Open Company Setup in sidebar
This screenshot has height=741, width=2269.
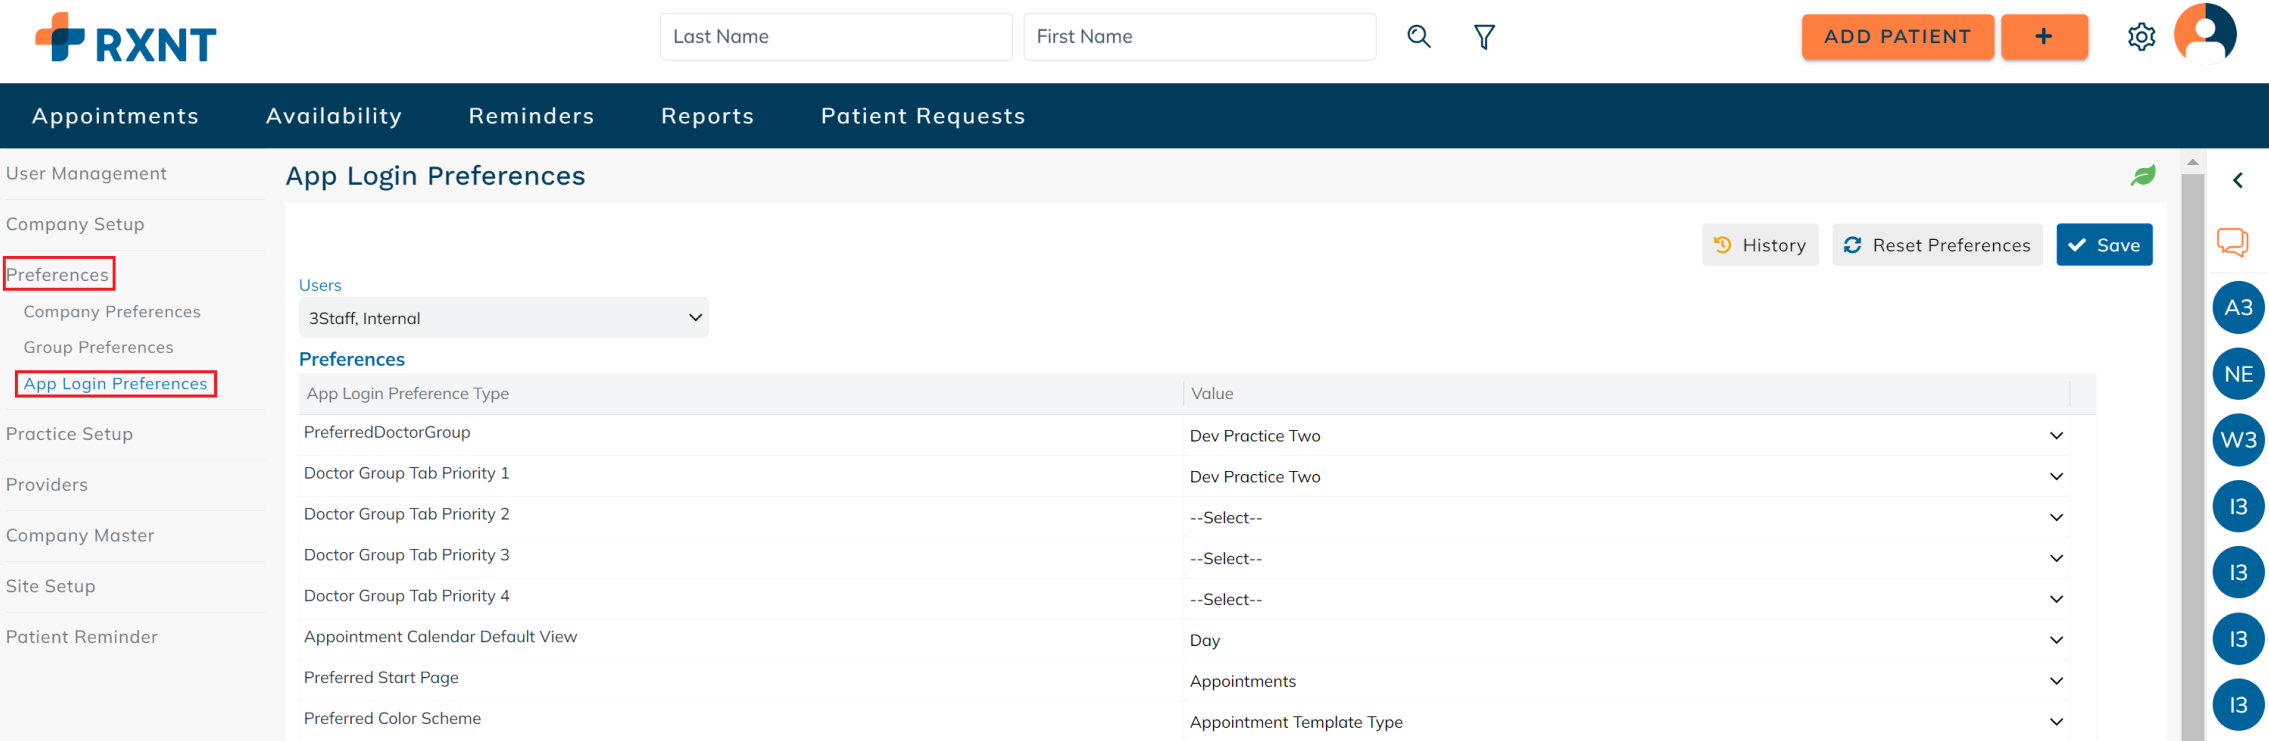click(x=75, y=224)
